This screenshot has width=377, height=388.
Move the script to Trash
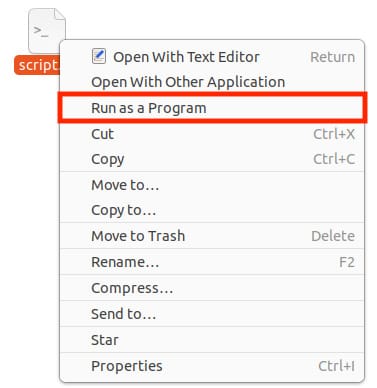pos(212,236)
